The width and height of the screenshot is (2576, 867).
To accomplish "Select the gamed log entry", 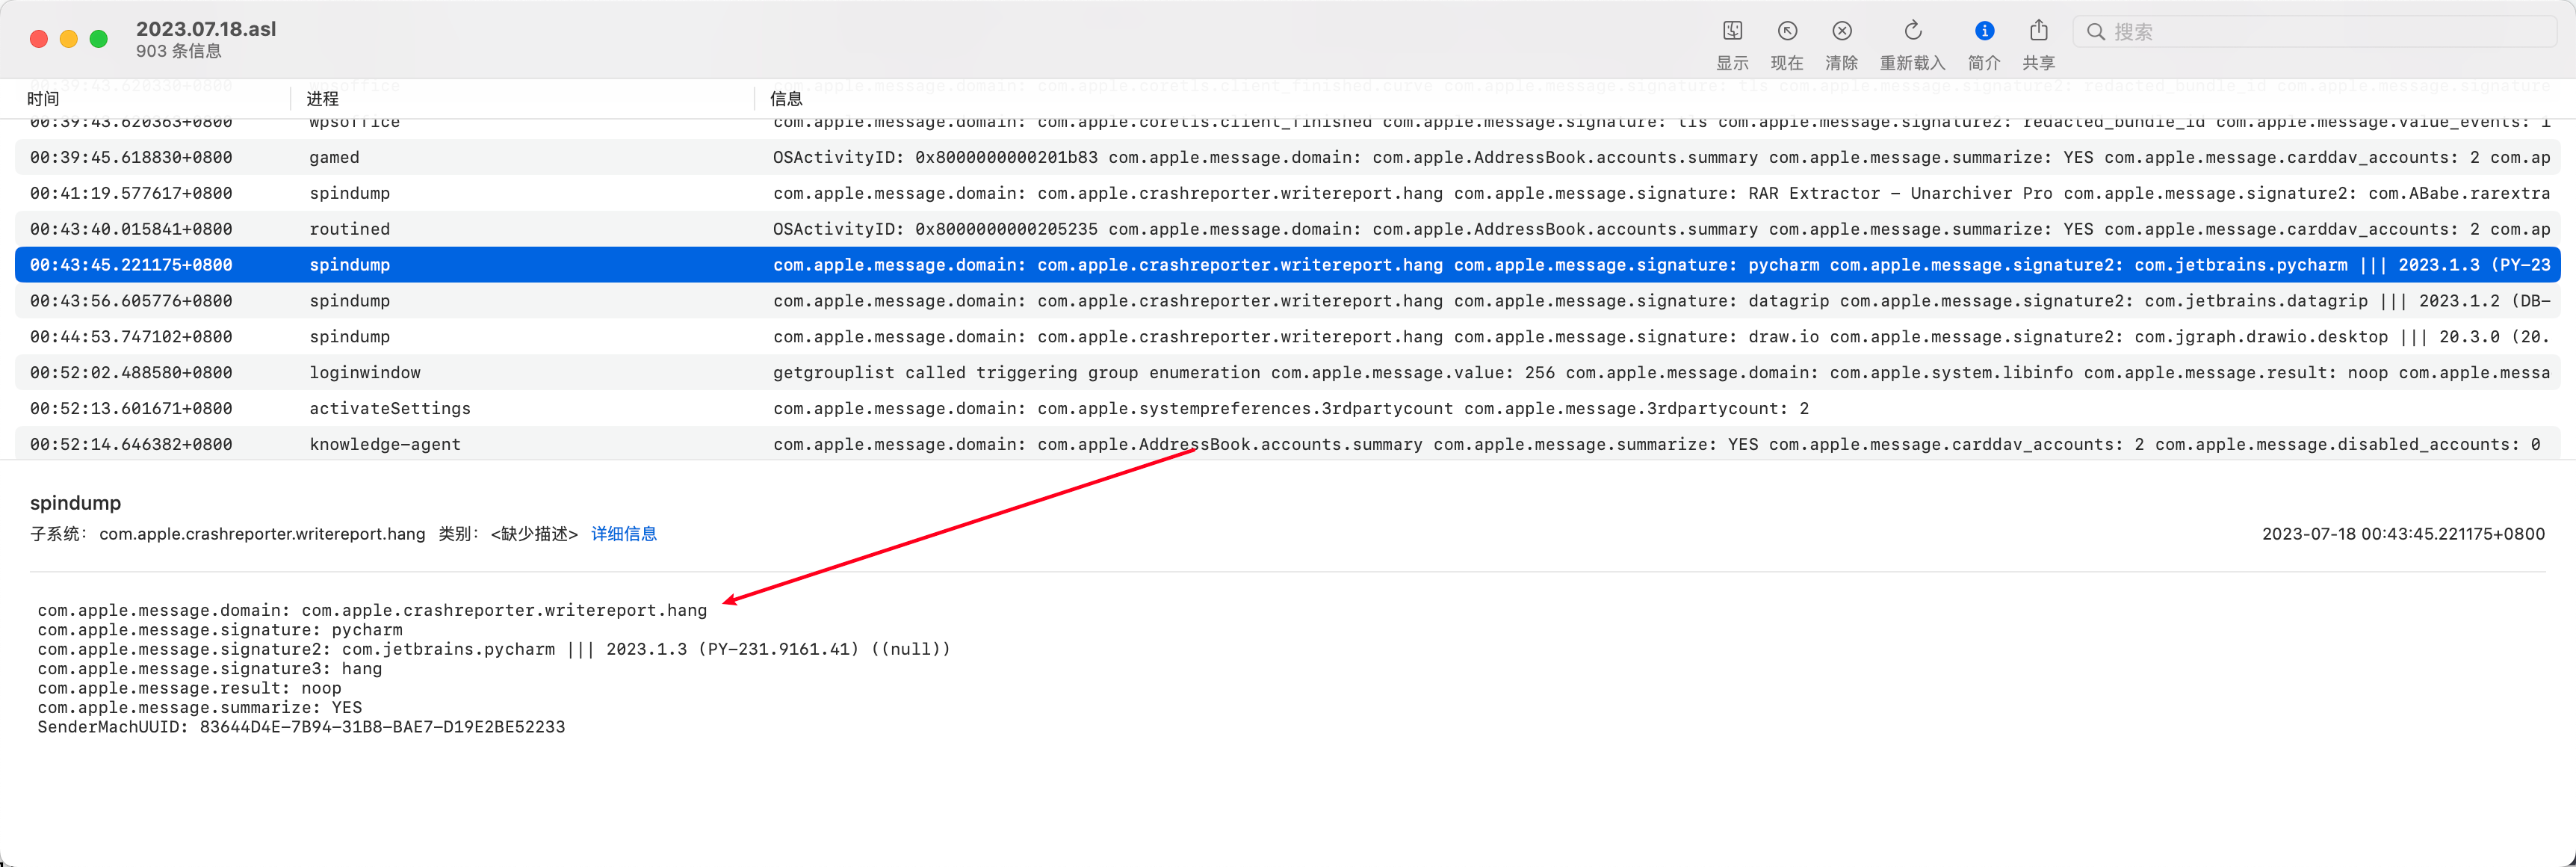I will tap(500, 157).
